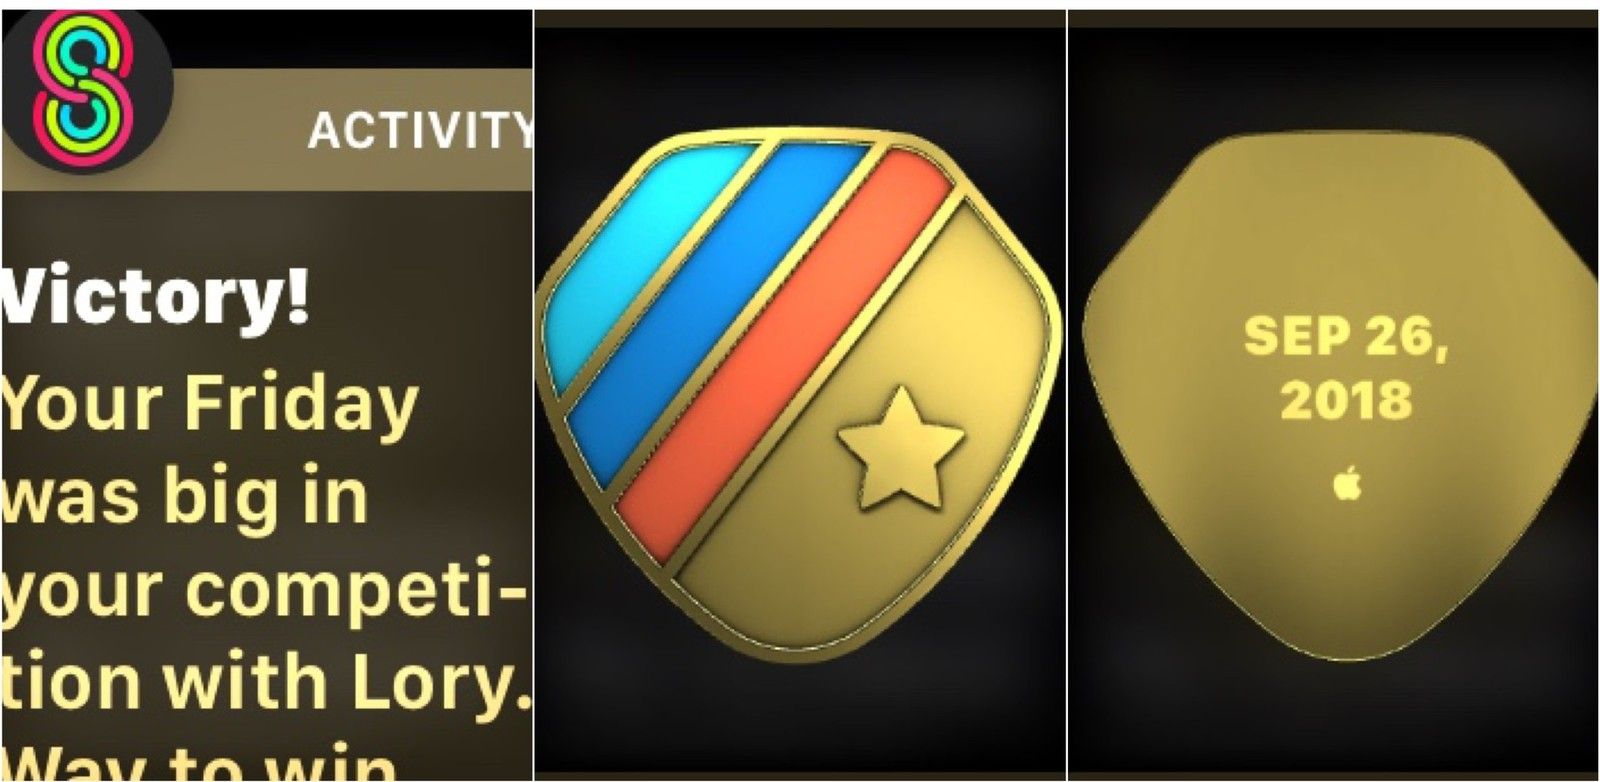Tap the partially visible "Way to win" line
The width and height of the screenshot is (1600, 782).
pos(200,763)
